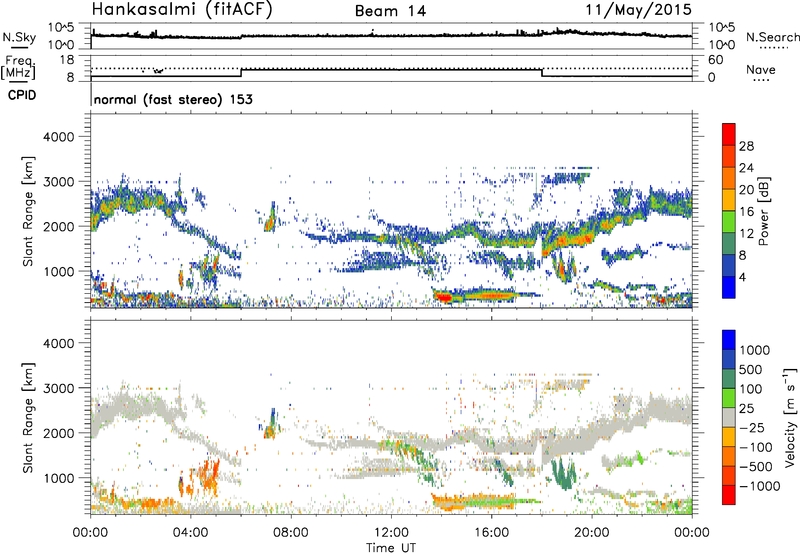Click the 2000 tick label in power panel
The height and width of the screenshot is (554, 800).
[x=58, y=226]
